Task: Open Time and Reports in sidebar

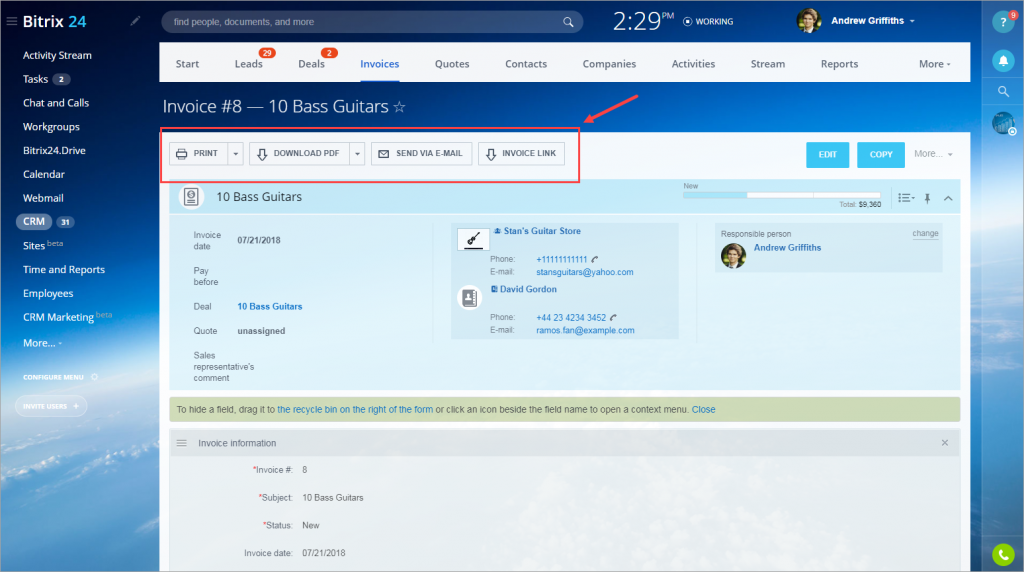Action: [x=64, y=270]
